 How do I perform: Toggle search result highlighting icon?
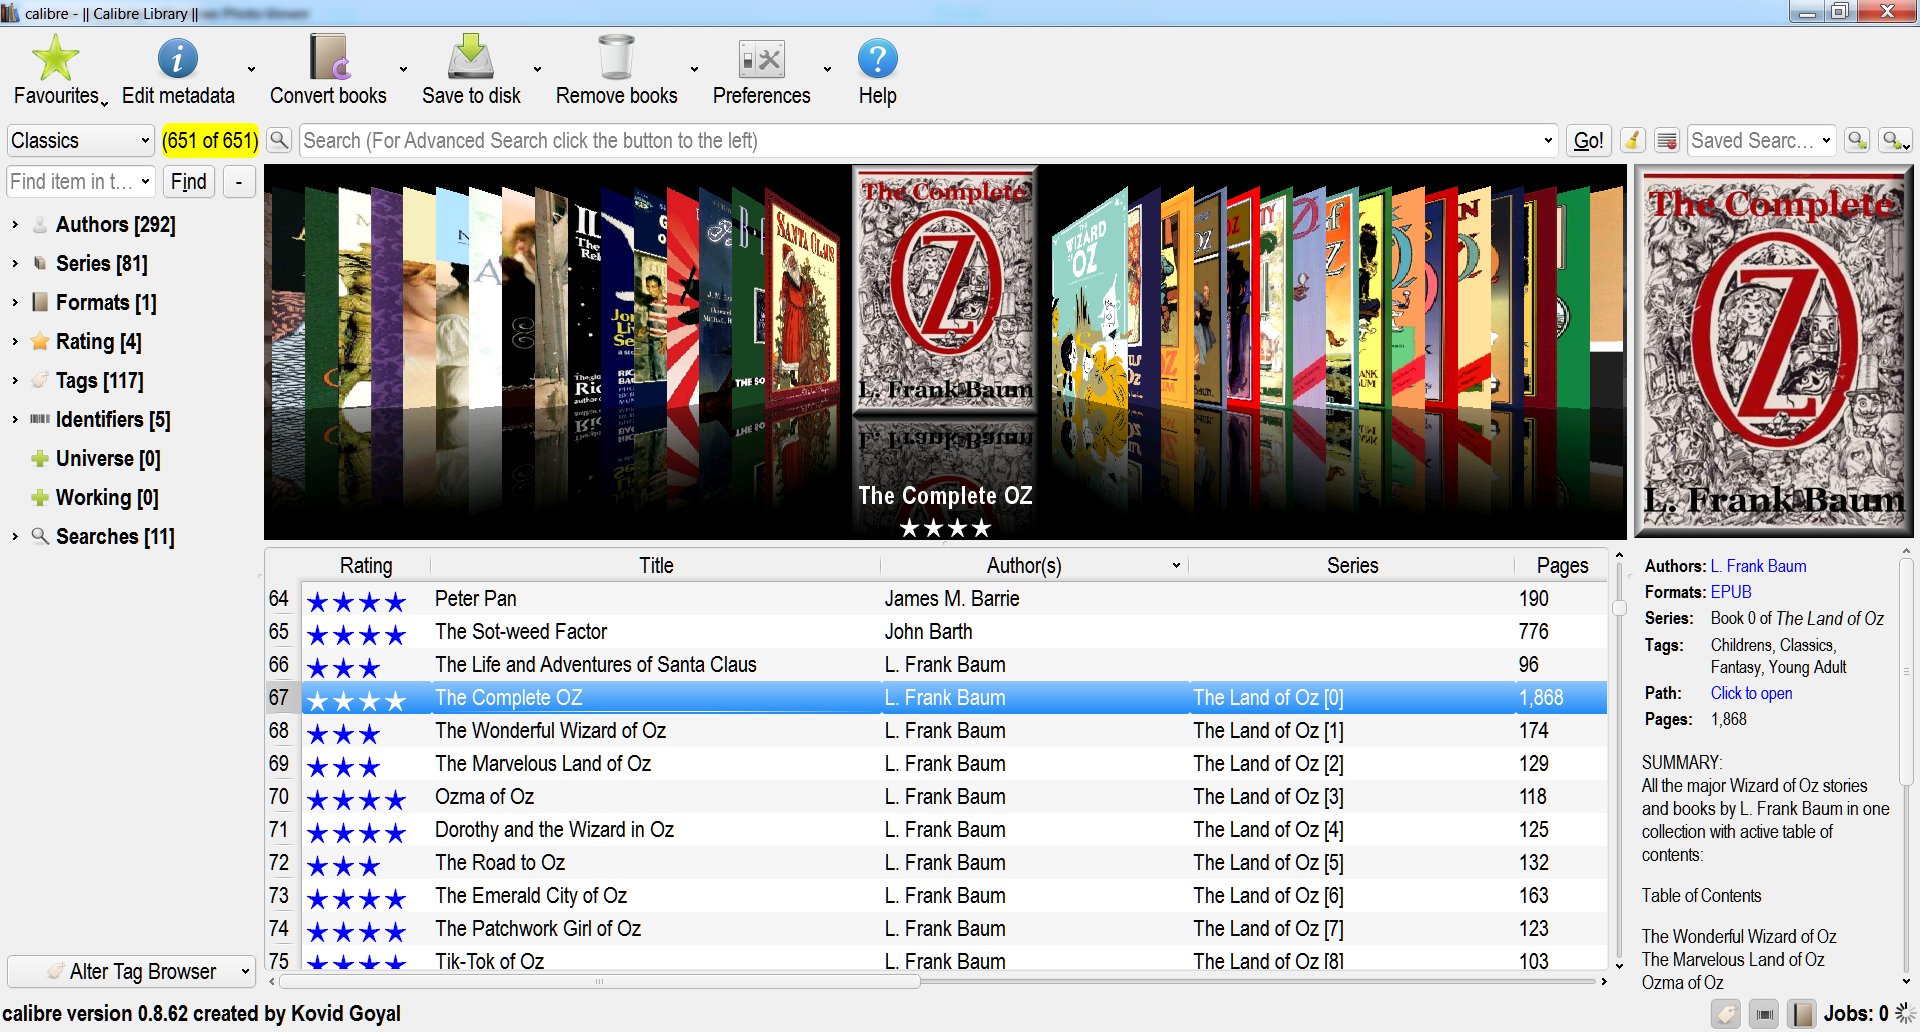pyautogui.click(x=1667, y=140)
